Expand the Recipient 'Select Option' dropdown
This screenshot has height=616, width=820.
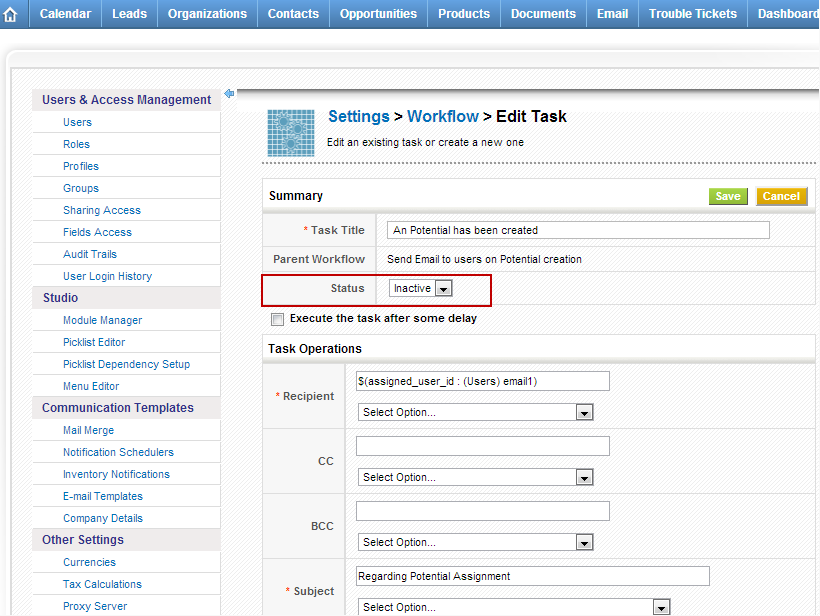tap(475, 412)
